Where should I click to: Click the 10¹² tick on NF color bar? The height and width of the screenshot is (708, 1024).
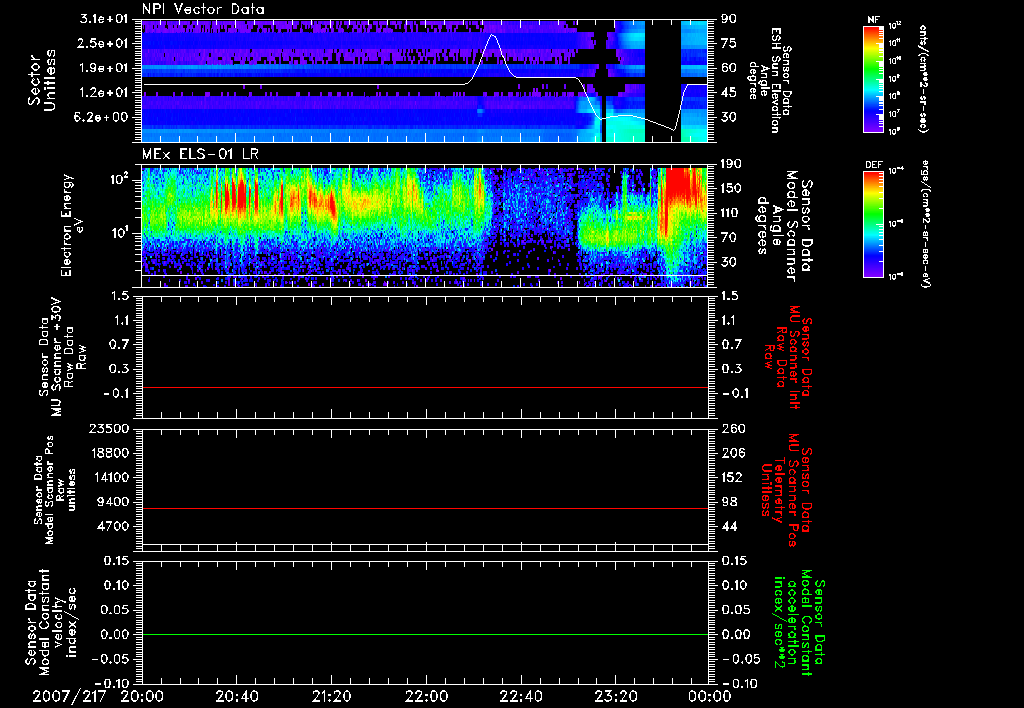[895, 26]
